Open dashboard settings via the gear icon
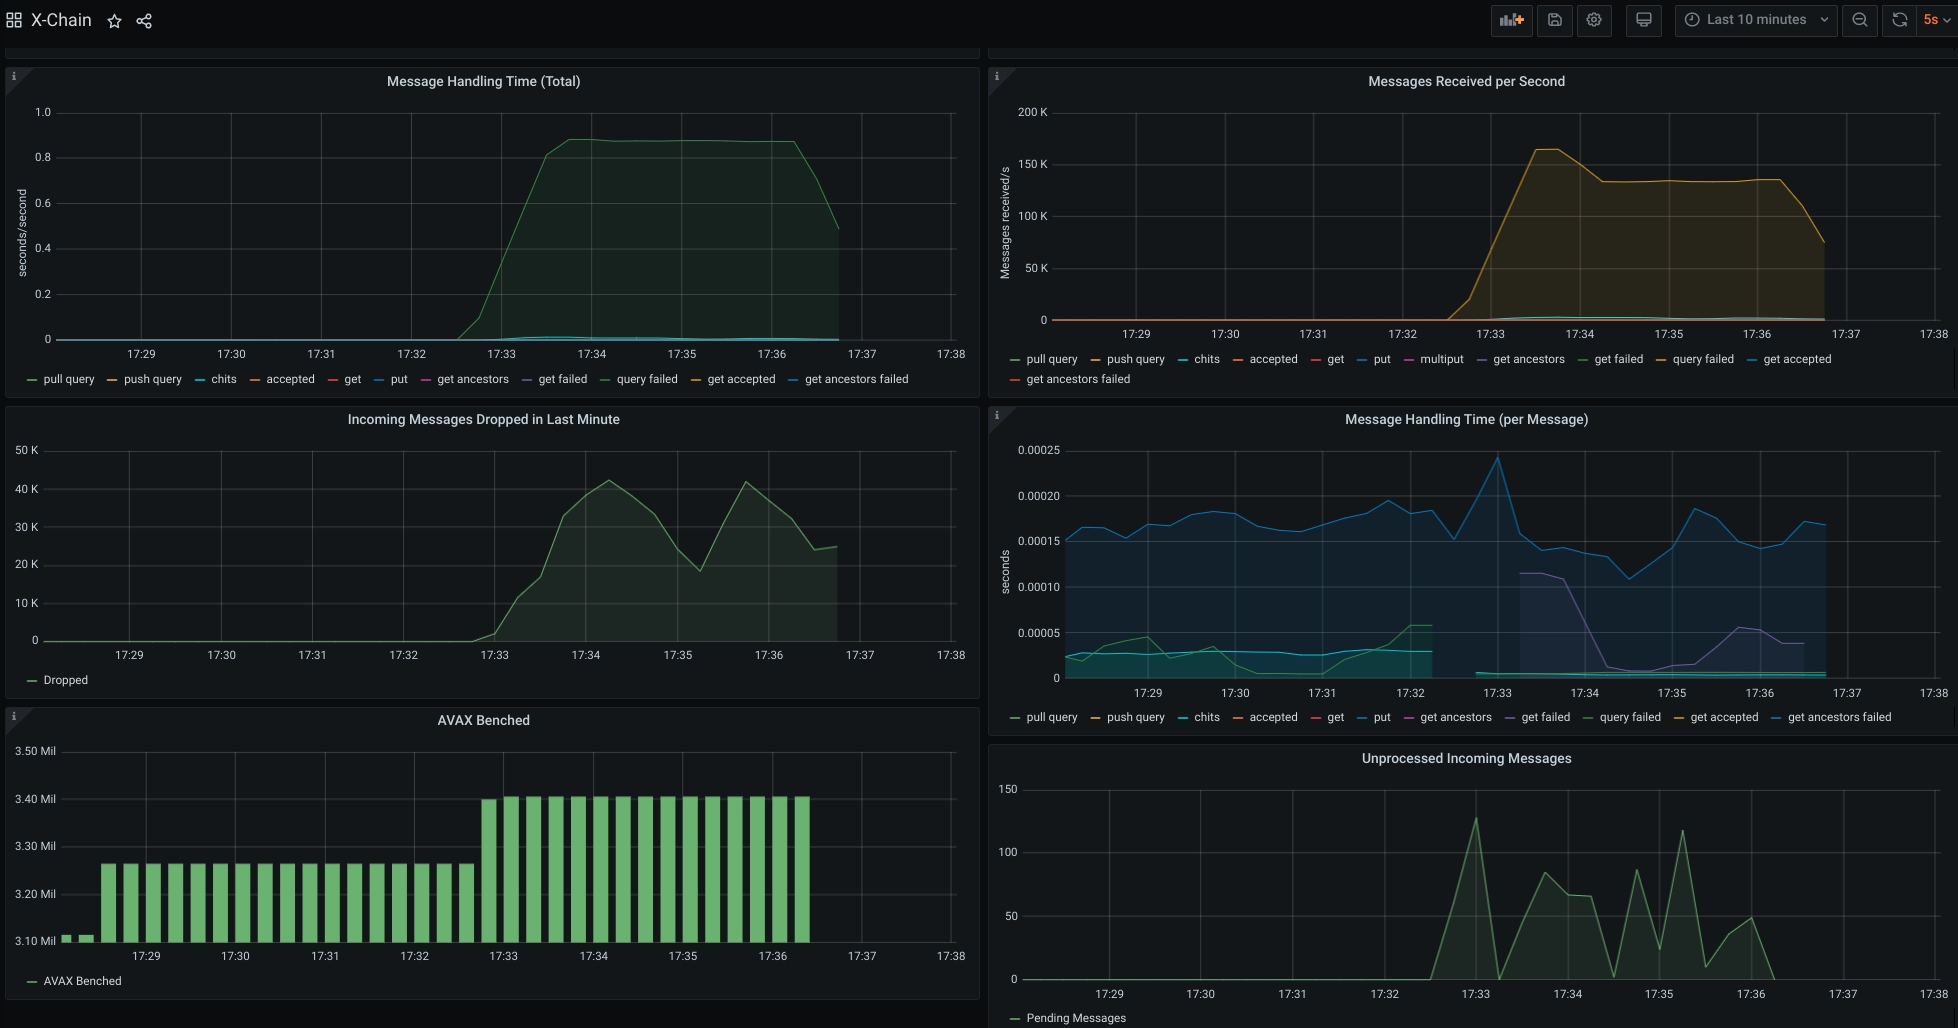The width and height of the screenshot is (1958, 1028). point(1594,20)
